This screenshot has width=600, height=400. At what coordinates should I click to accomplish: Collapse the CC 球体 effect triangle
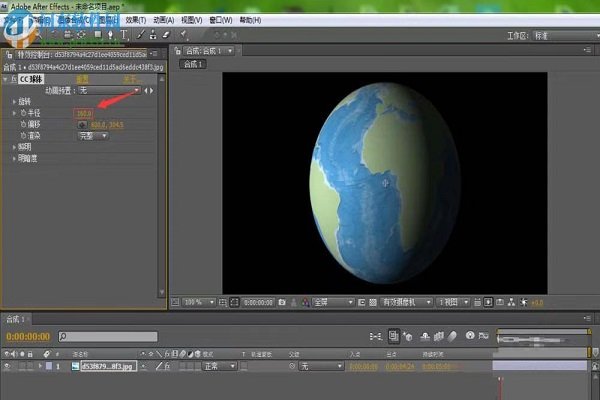tap(5, 79)
